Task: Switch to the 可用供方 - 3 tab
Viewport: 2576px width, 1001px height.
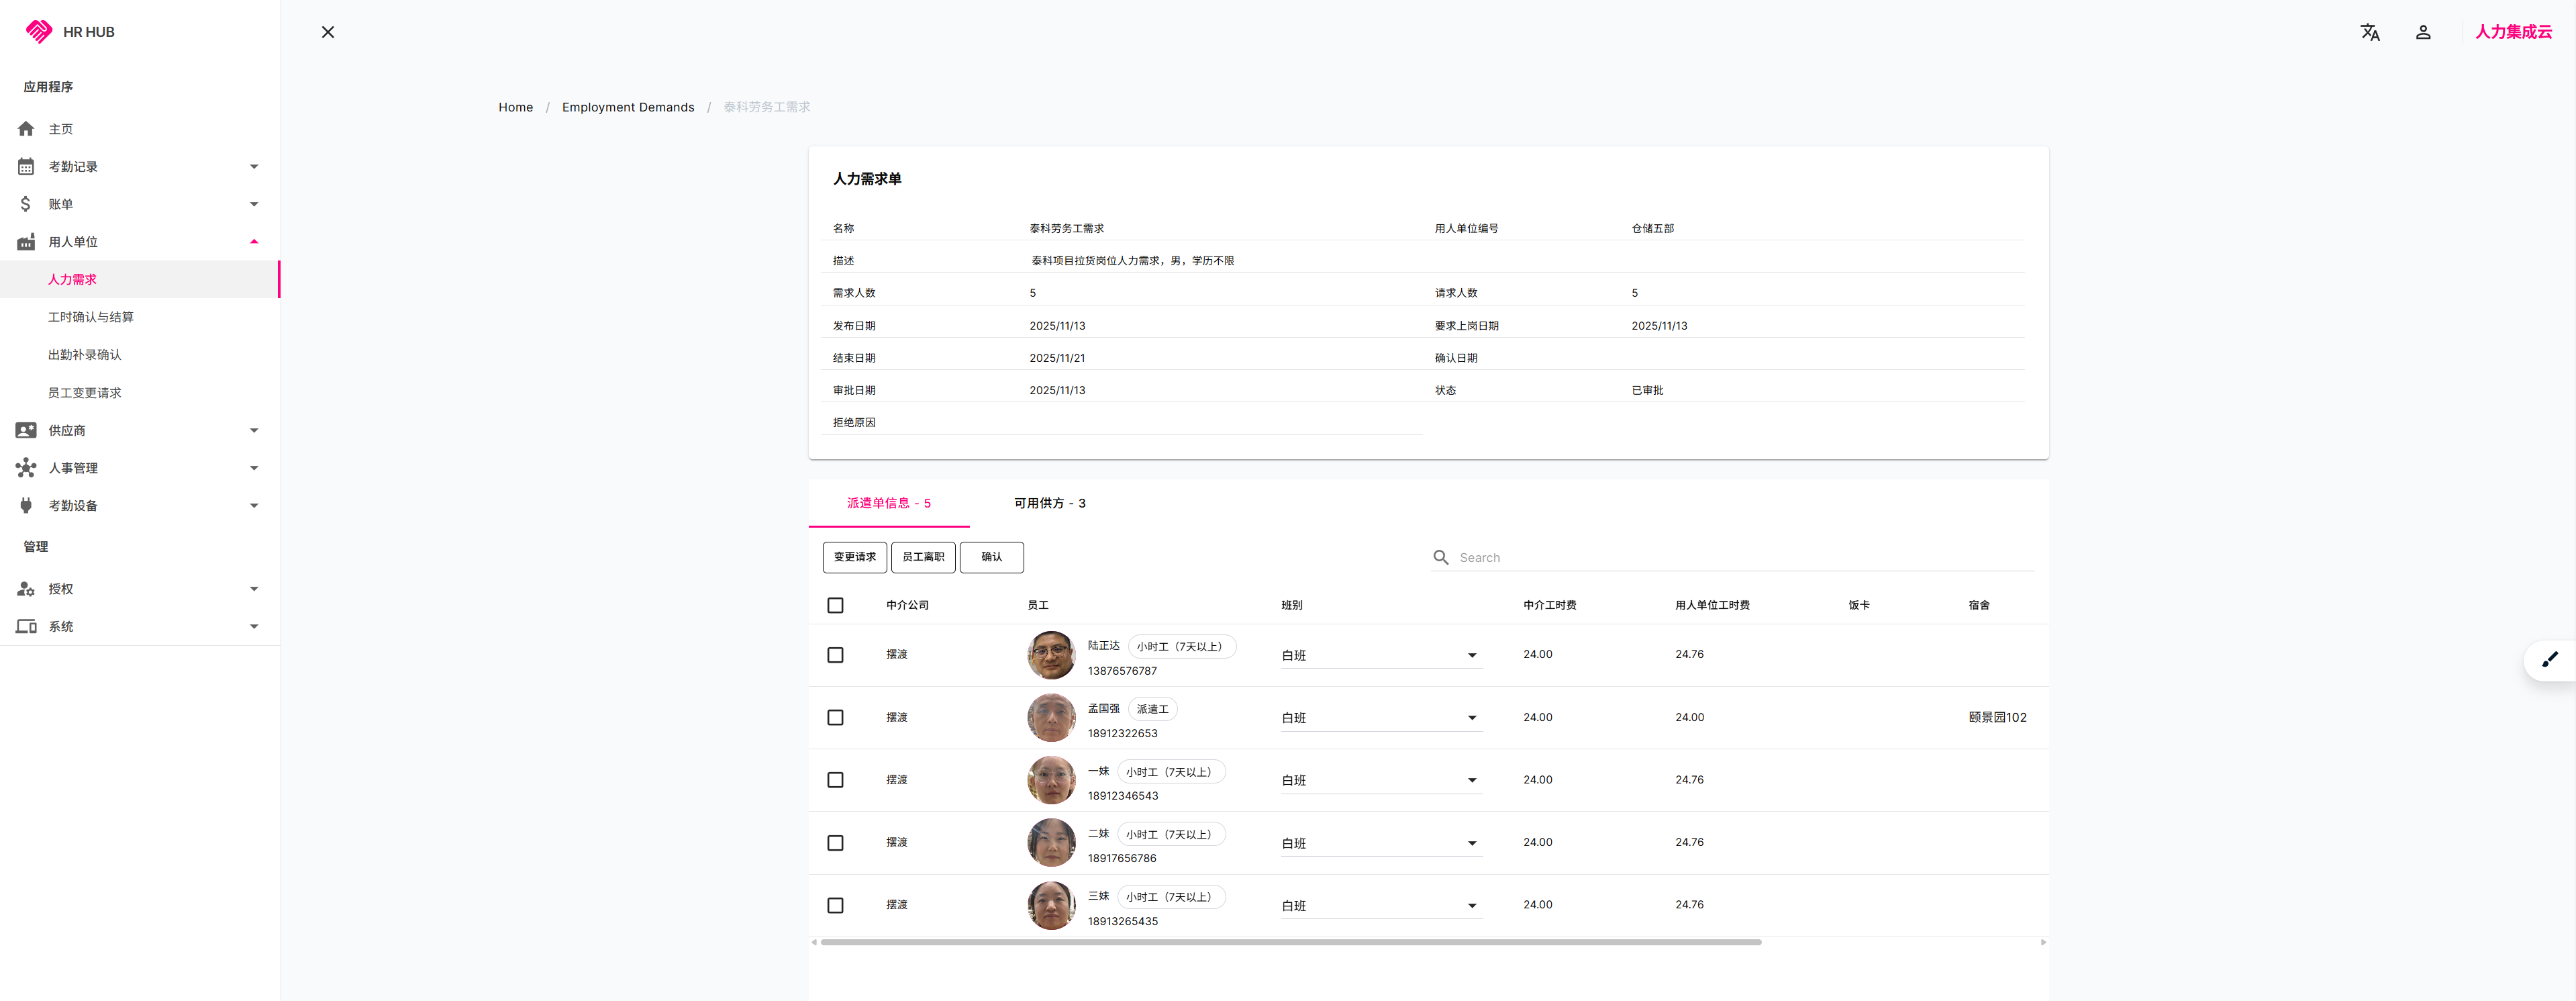Action: pyautogui.click(x=1049, y=503)
